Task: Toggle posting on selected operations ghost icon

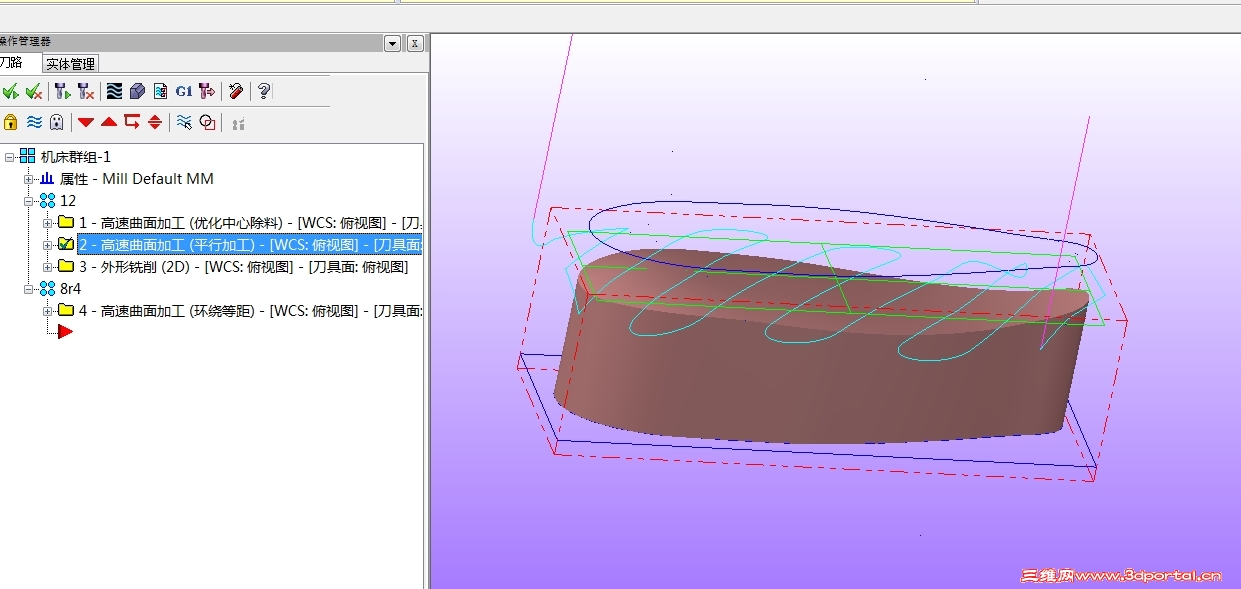Action: coord(57,122)
